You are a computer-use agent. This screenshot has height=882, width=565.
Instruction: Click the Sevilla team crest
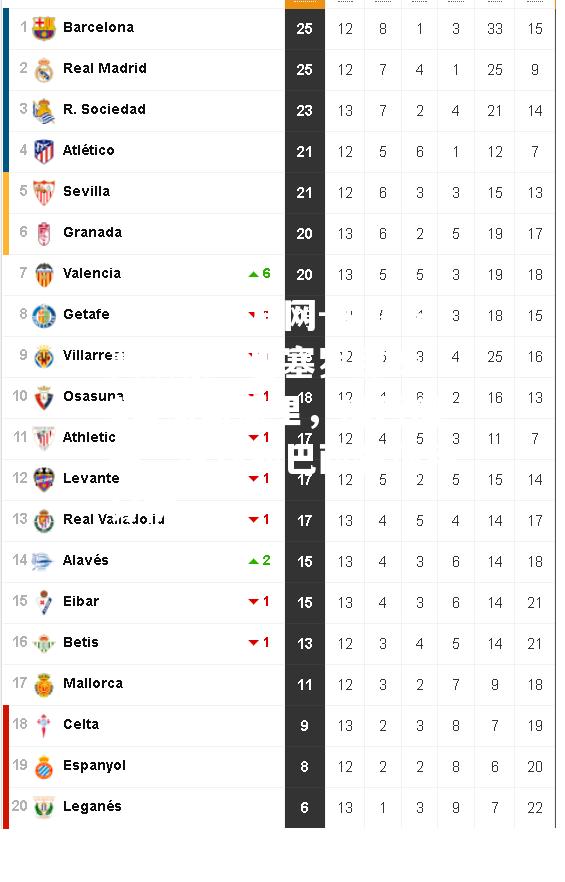click(x=44, y=192)
